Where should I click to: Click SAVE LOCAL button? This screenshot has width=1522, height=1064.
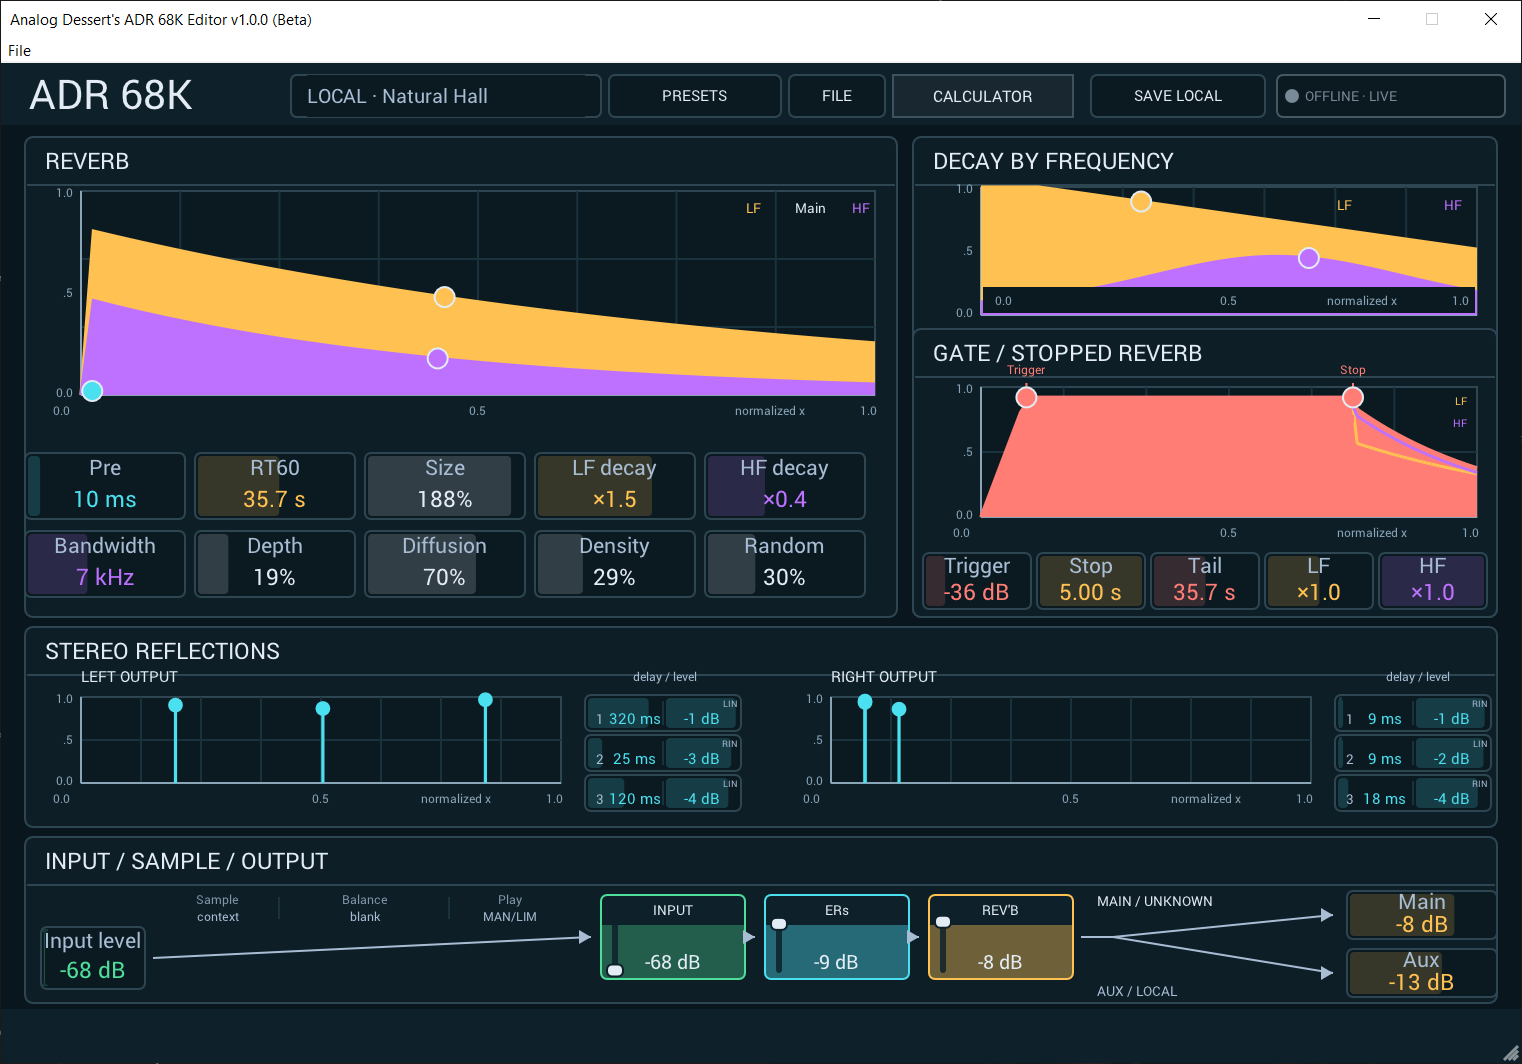[x=1177, y=96]
